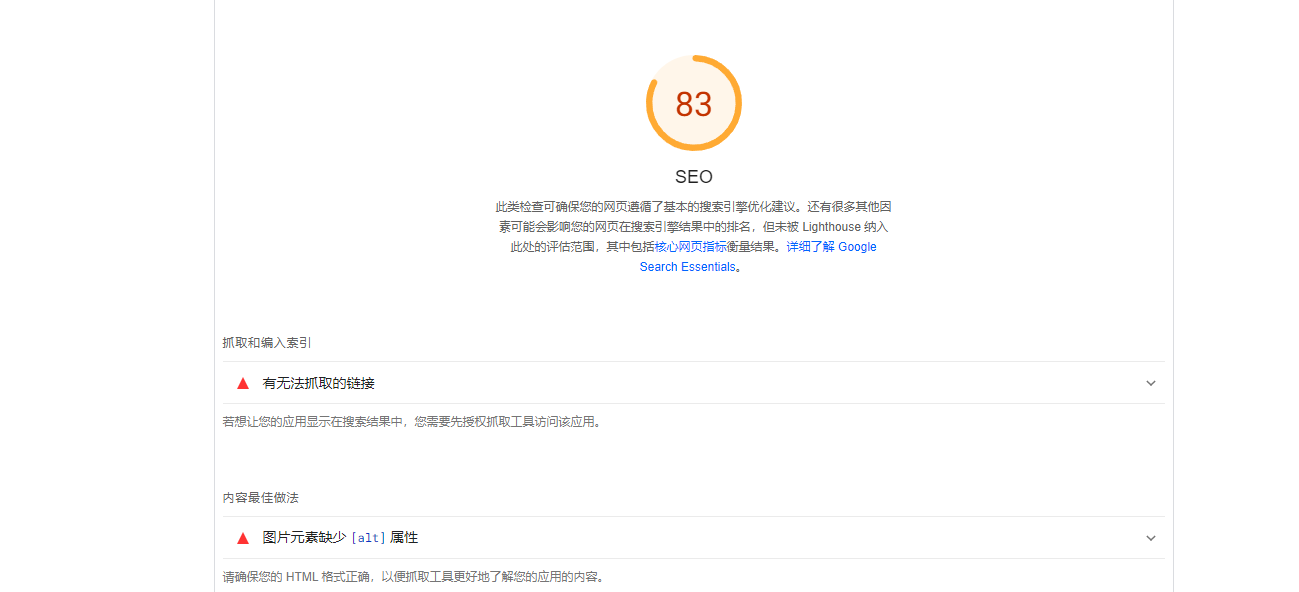Click the red warning triangle beside 图片元素缺少 audit

click(242, 538)
